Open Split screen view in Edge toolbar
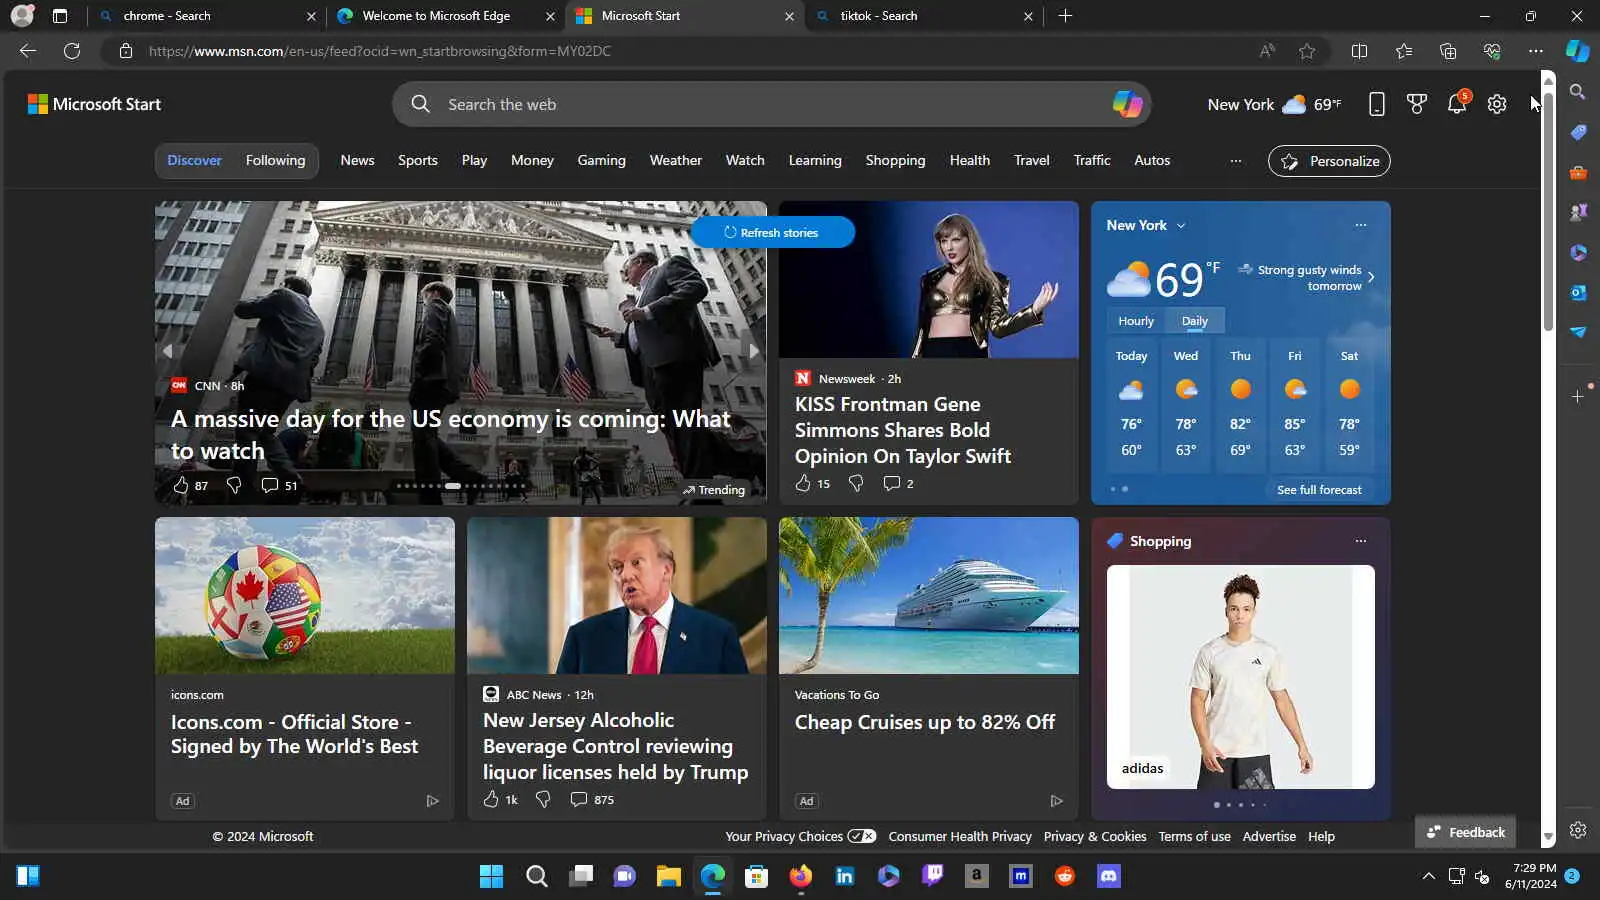Image resolution: width=1600 pixels, height=900 pixels. point(1359,51)
